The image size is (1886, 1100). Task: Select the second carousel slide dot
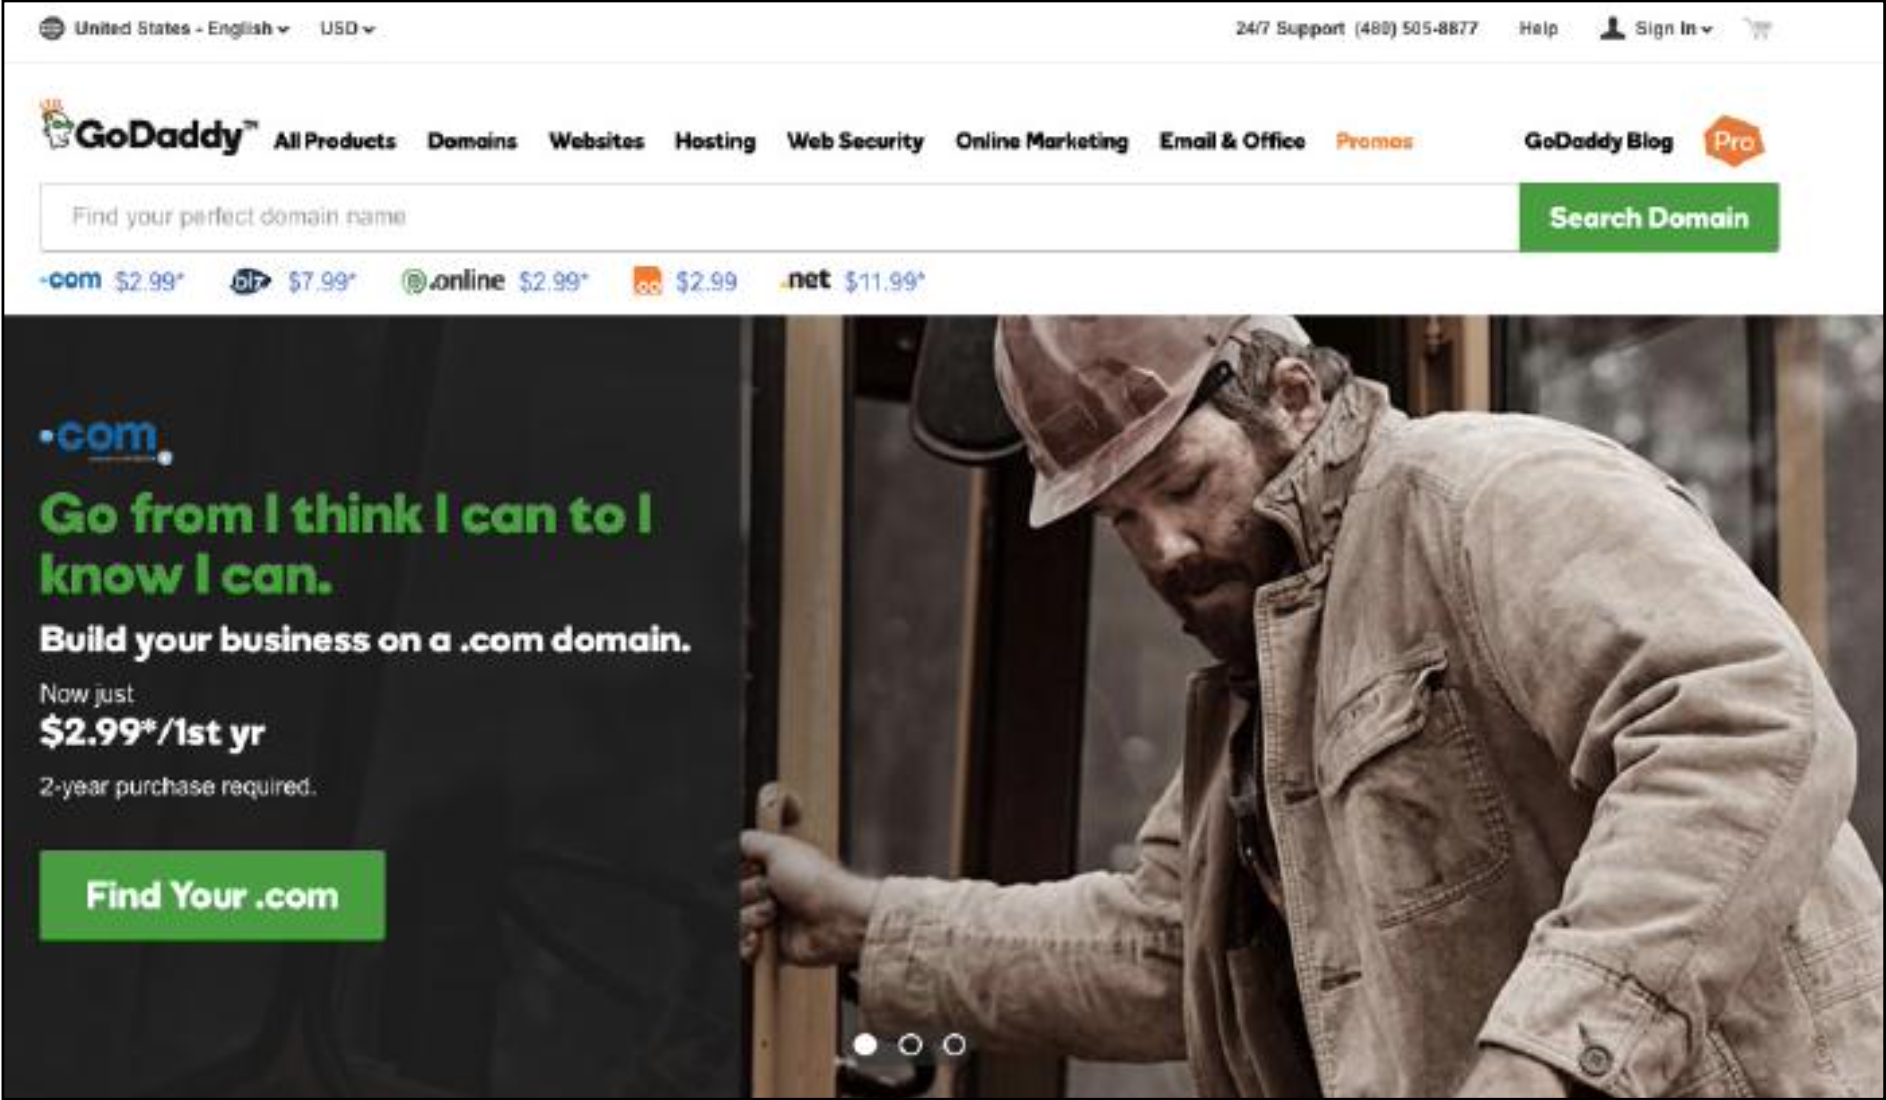[910, 1045]
